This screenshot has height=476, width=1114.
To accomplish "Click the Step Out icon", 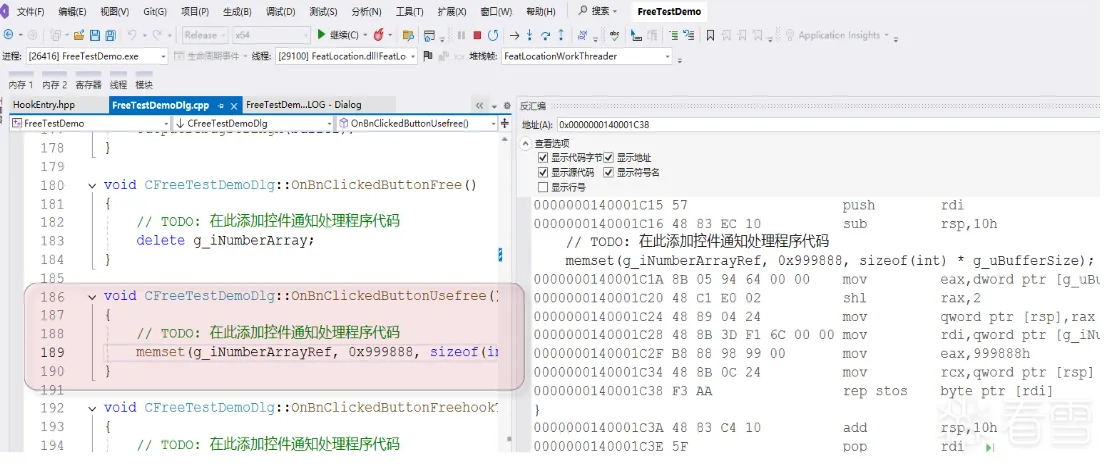I will click(561, 35).
